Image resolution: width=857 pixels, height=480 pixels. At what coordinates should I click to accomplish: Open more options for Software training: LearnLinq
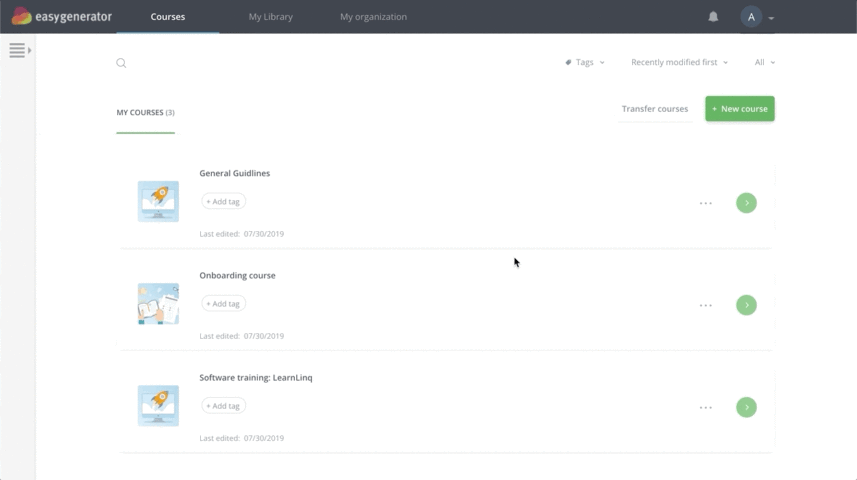point(706,408)
